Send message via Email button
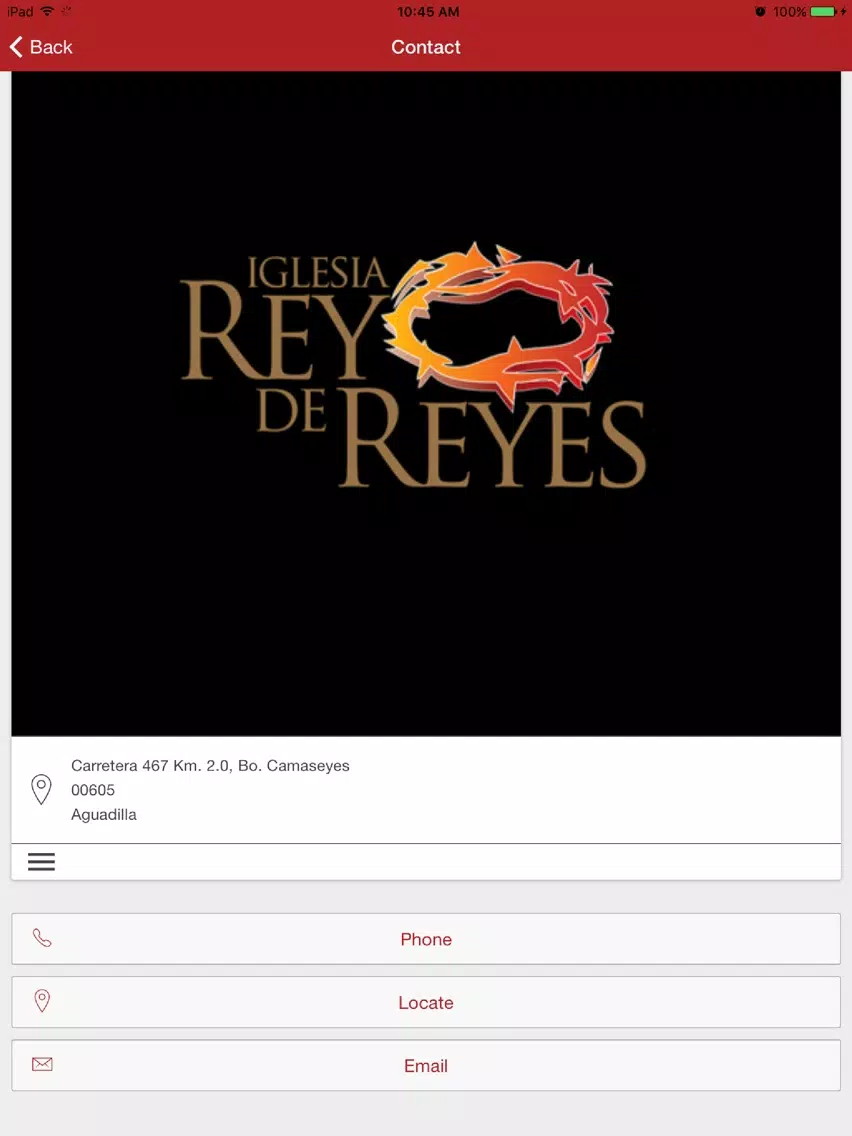This screenshot has width=852, height=1136. pyautogui.click(x=426, y=1065)
